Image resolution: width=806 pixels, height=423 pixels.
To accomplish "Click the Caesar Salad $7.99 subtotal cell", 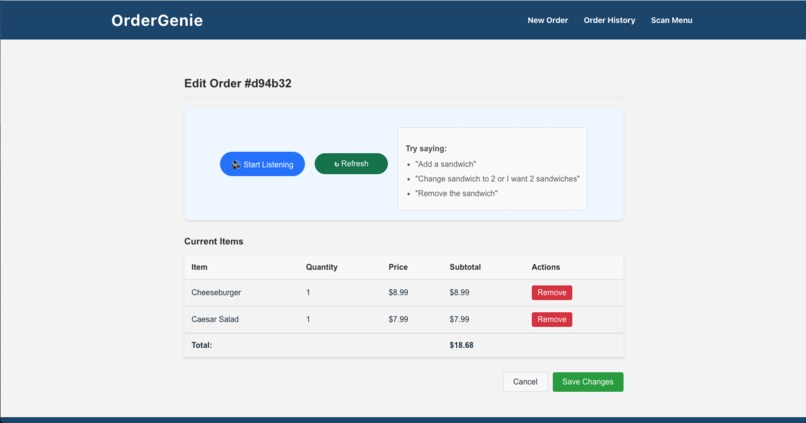I will point(460,319).
